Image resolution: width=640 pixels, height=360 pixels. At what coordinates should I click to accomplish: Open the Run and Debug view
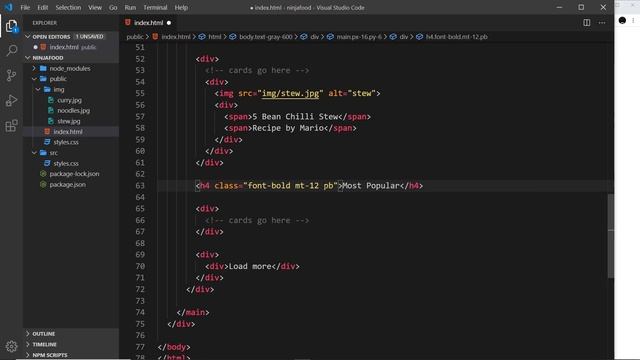point(11,100)
